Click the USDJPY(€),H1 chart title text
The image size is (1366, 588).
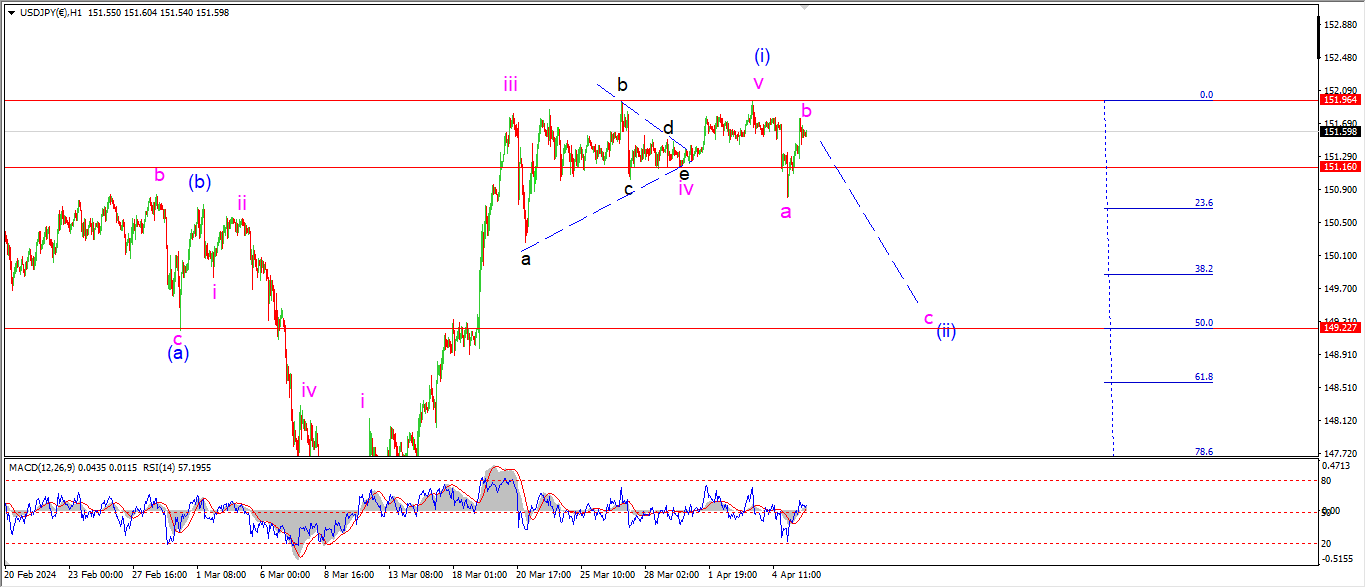tap(50, 13)
